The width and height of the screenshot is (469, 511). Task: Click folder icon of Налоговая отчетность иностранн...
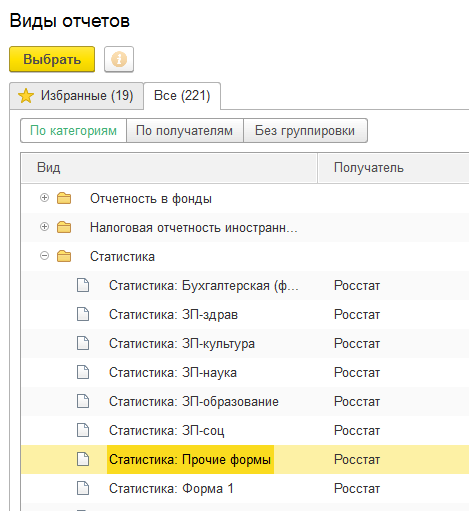(x=64, y=227)
